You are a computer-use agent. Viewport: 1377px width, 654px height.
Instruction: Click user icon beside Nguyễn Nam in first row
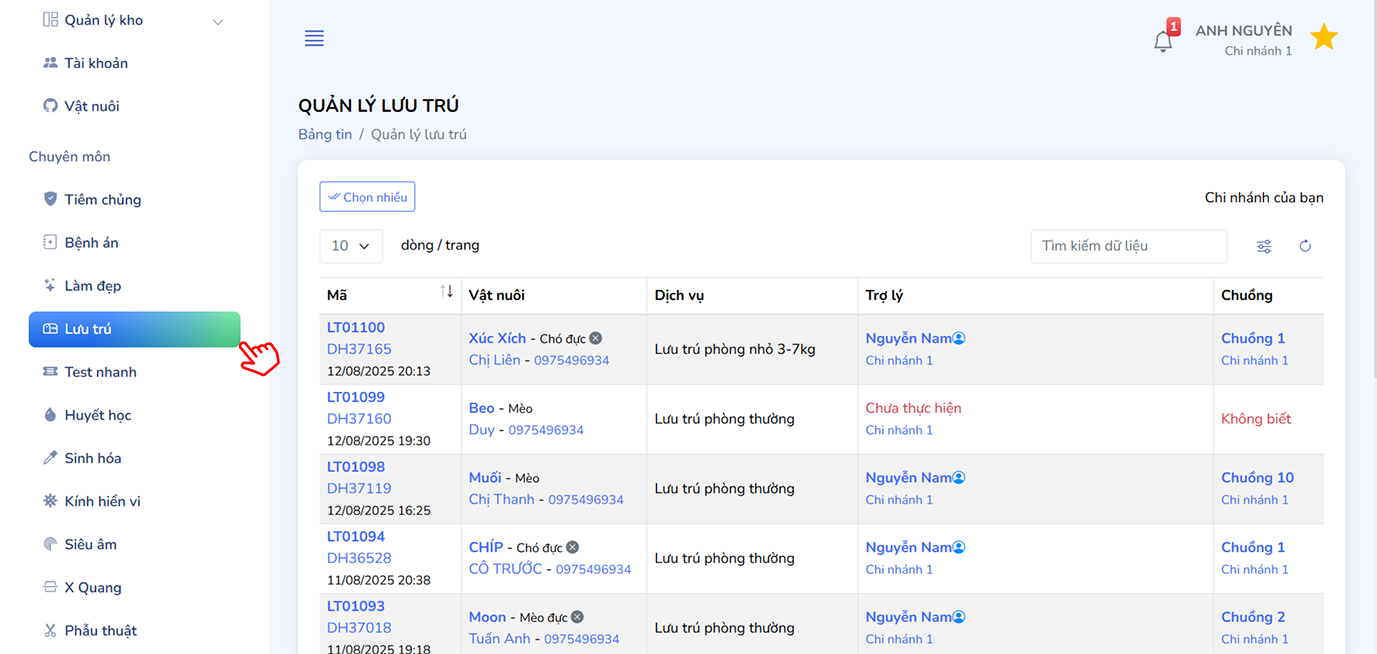coord(959,338)
